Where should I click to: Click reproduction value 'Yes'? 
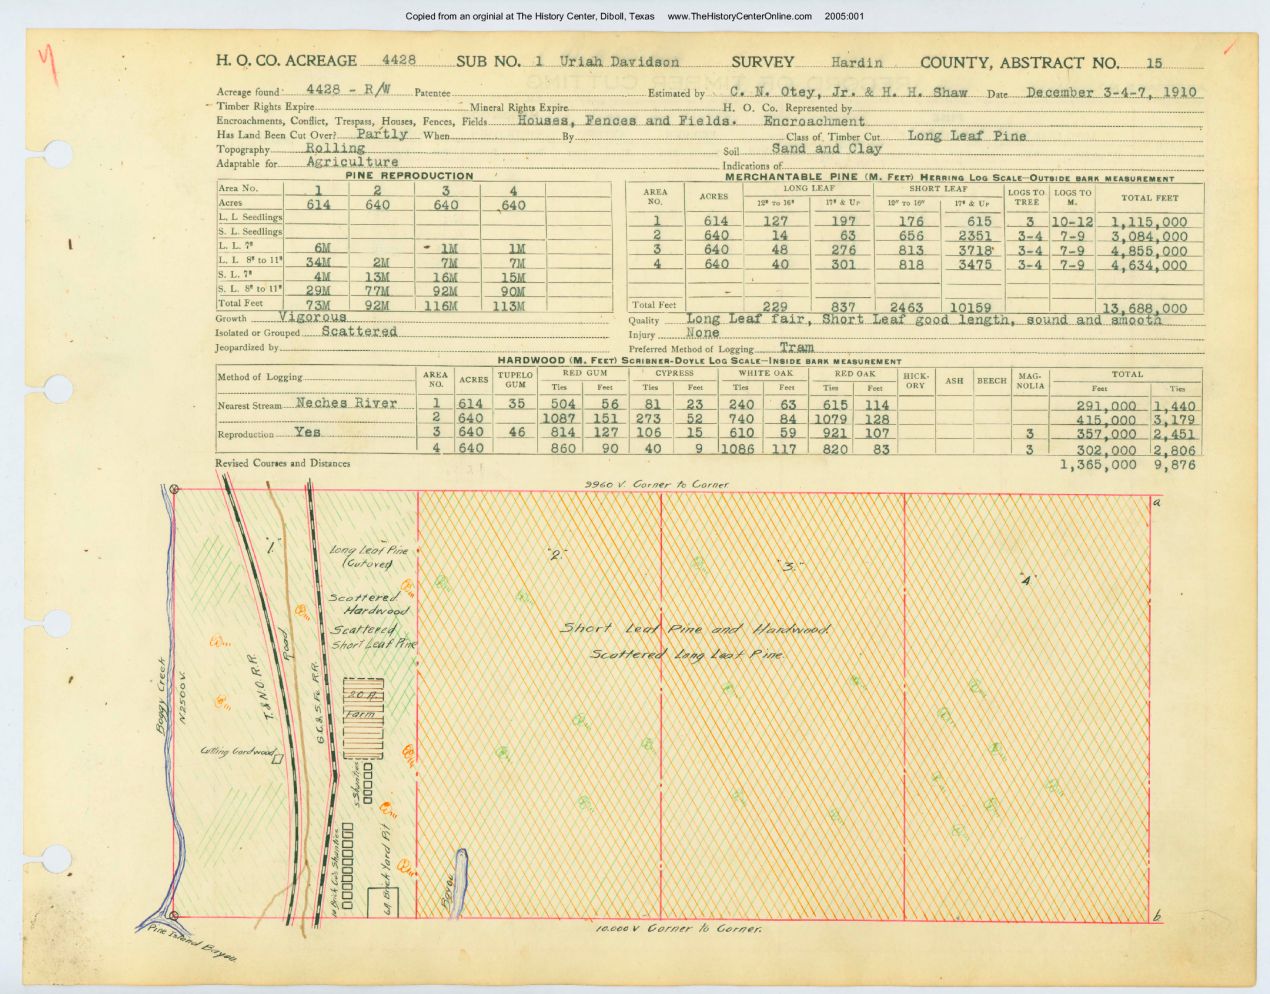coord(308,432)
